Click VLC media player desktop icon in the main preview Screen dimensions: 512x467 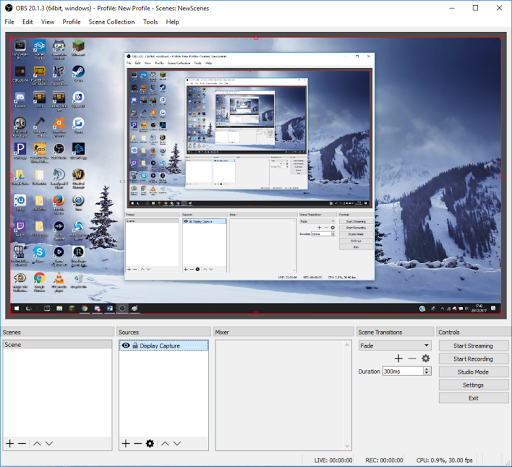tap(59, 281)
